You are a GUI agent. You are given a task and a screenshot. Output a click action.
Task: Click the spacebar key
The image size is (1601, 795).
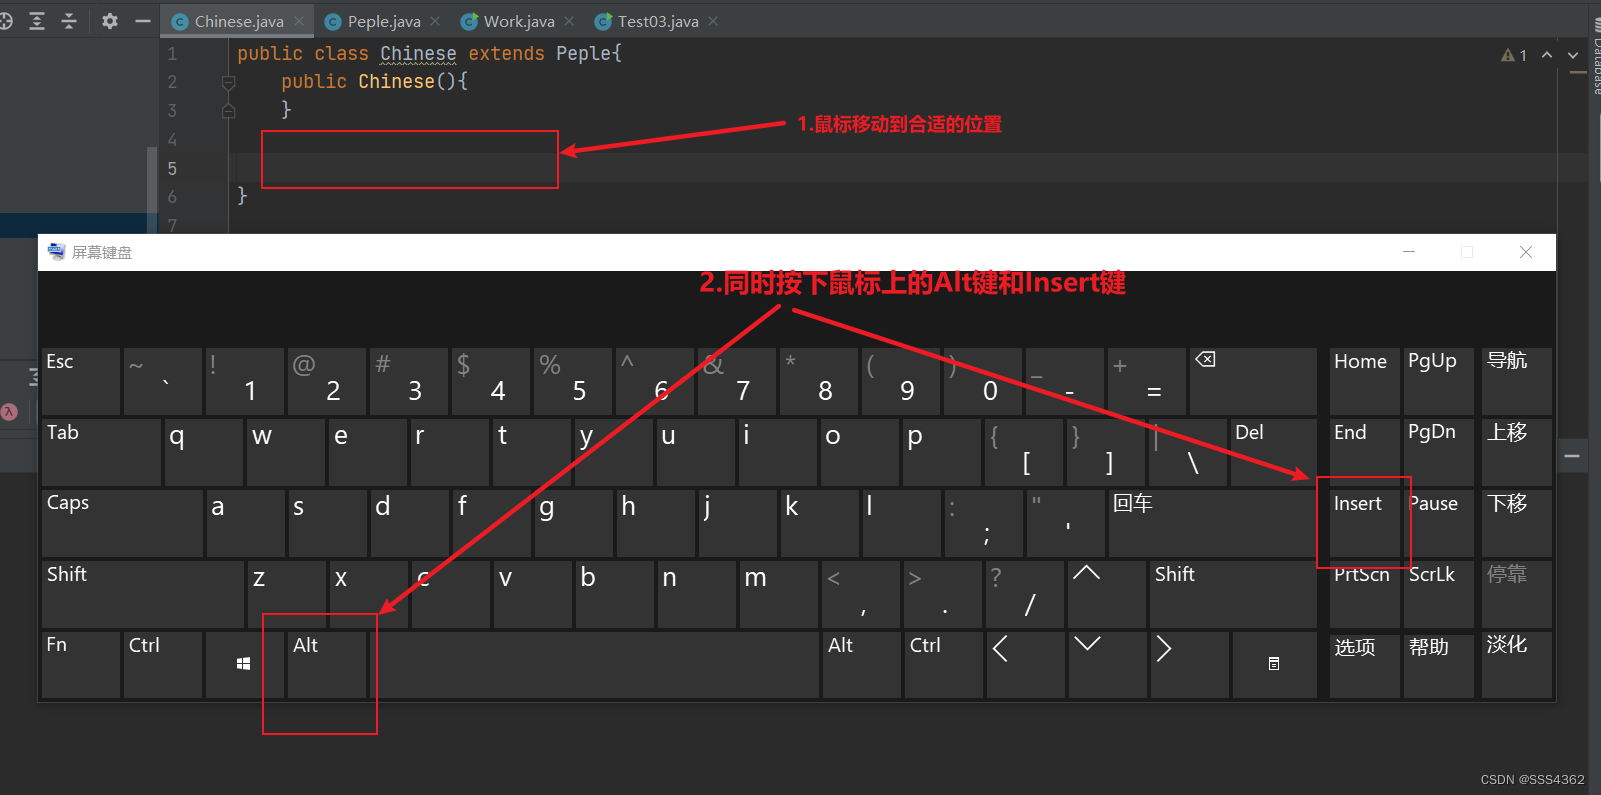(594, 665)
